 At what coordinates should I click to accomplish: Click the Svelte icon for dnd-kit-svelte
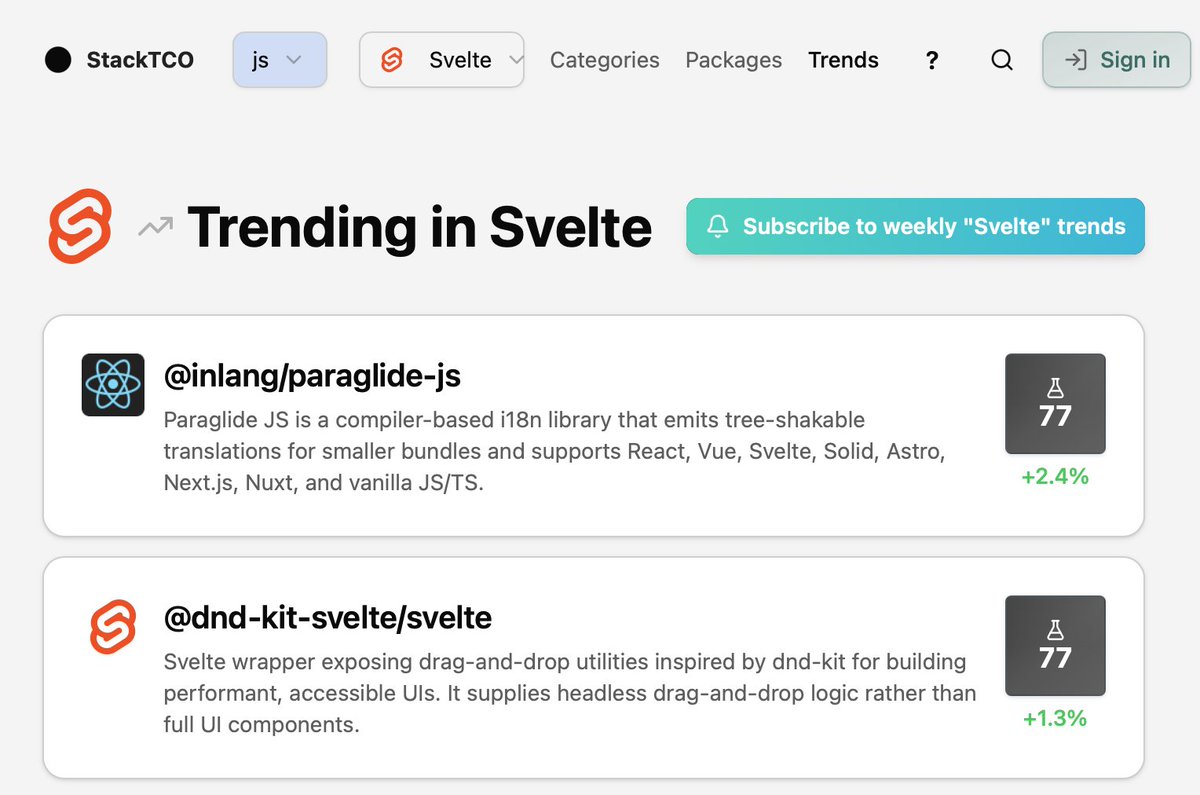(x=113, y=627)
